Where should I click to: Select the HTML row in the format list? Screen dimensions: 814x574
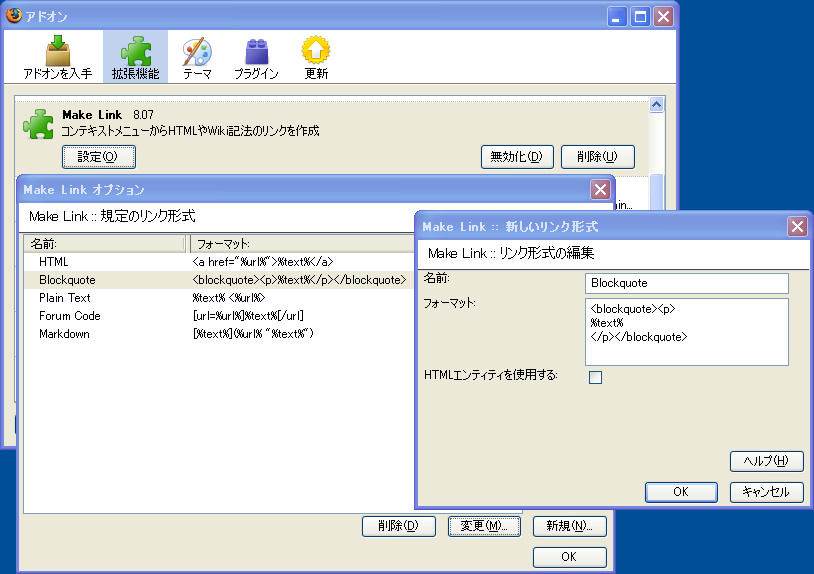[219, 262]
